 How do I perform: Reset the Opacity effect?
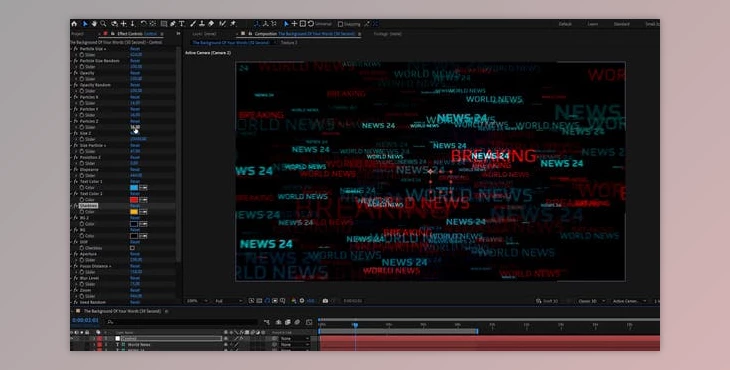[135, 73]
